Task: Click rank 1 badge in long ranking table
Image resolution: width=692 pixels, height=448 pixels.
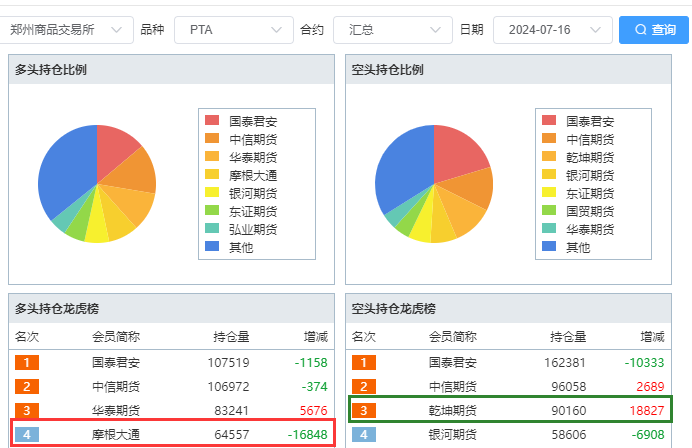Action: point(27,363)
